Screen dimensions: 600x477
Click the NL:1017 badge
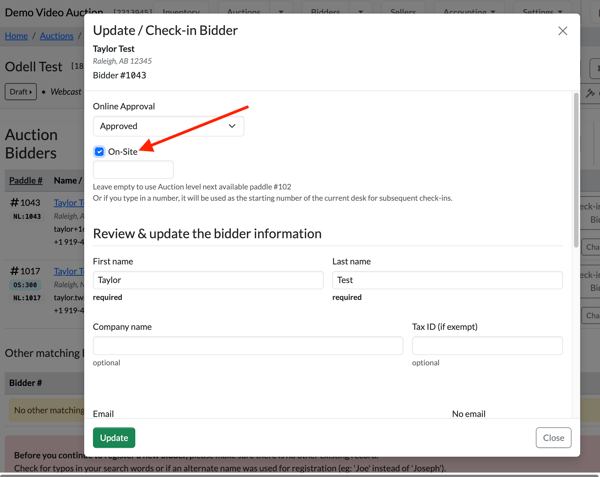click(x=27, y=298)
